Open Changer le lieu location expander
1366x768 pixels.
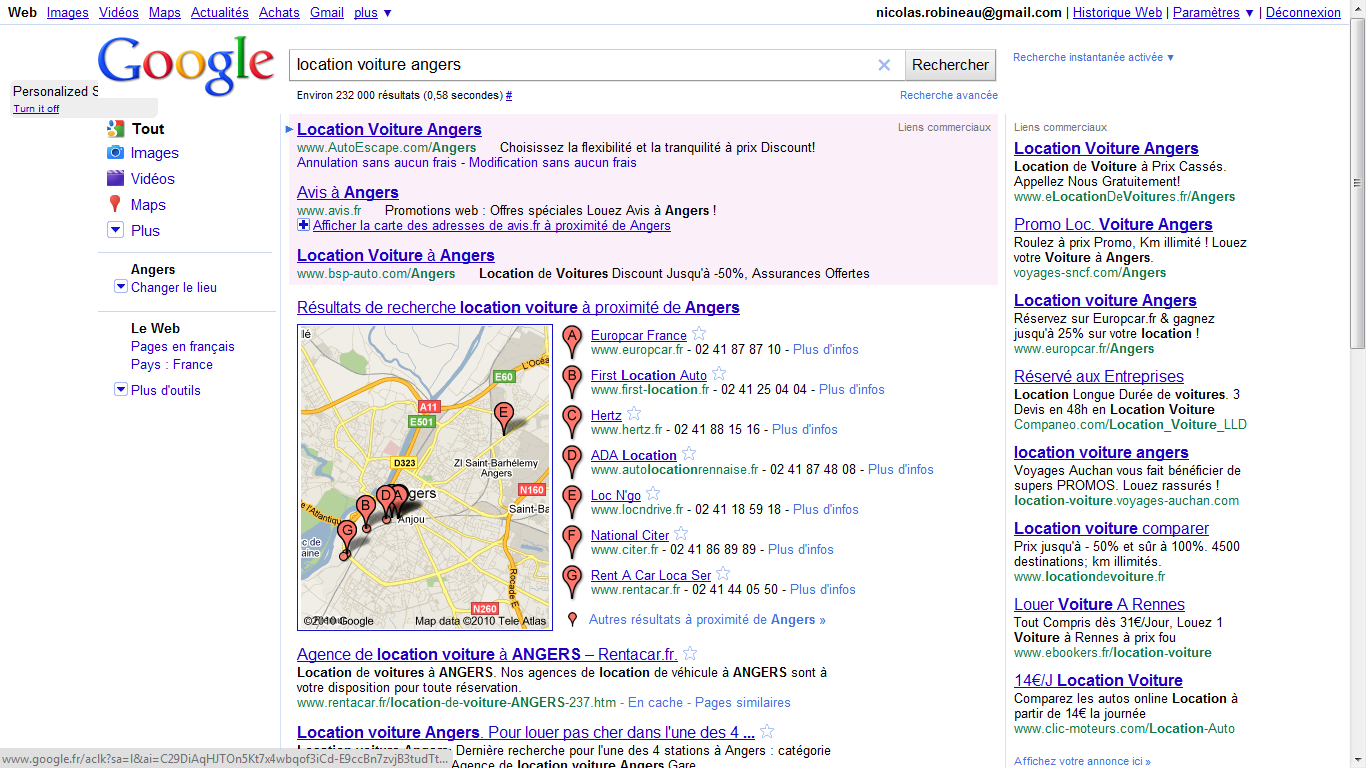[121, 288]
